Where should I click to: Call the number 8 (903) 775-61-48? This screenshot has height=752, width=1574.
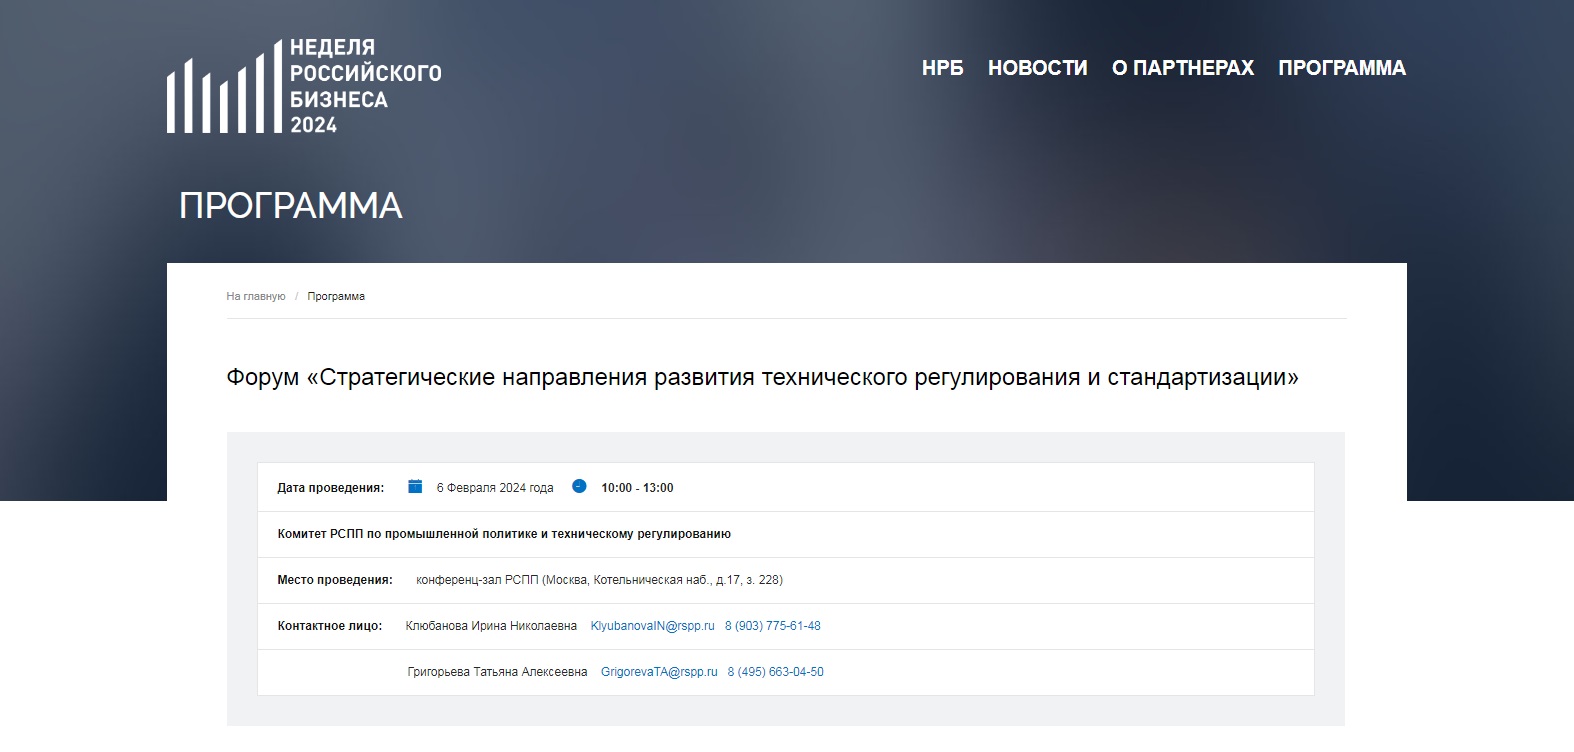click(x=773, y=626)
